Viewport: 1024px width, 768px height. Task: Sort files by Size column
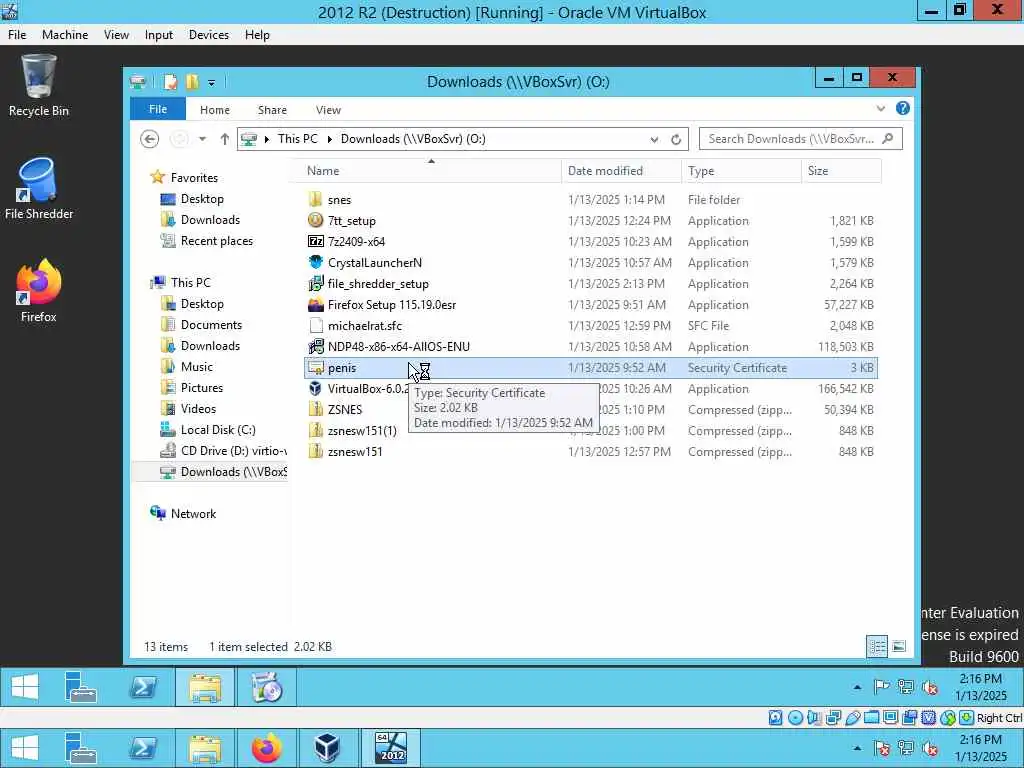click(841, 170)
